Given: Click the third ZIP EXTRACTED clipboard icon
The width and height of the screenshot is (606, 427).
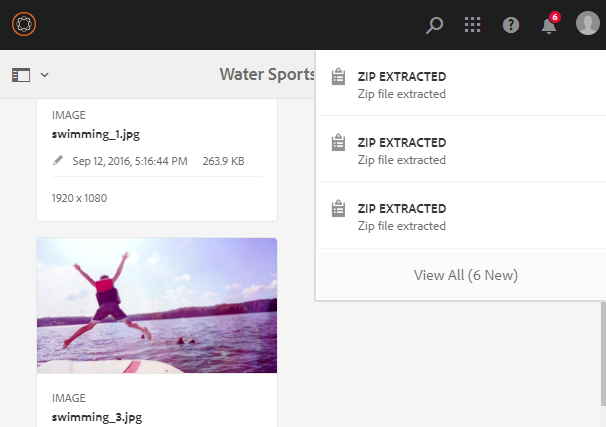Looking at the screenshot, I should (338, 209).
